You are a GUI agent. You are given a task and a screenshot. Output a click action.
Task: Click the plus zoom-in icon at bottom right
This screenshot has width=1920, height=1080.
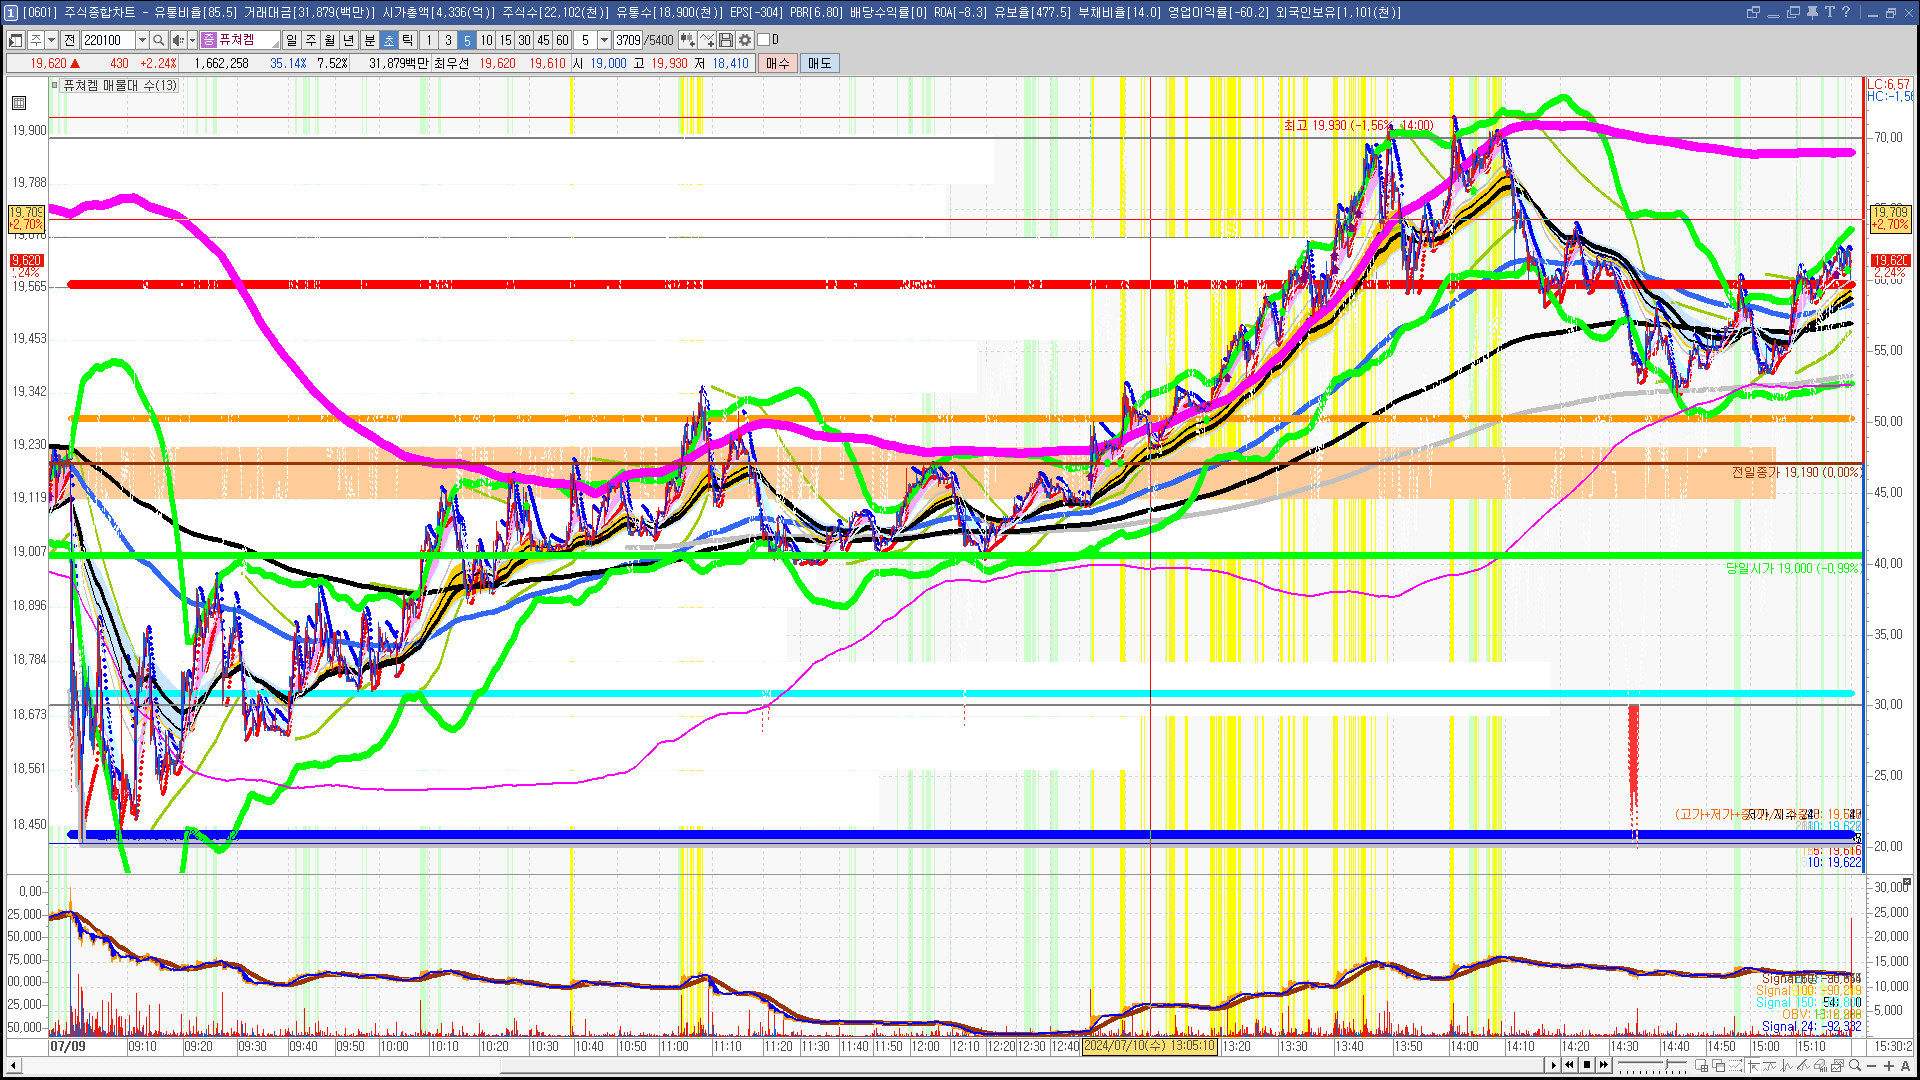(1889, 1065)
